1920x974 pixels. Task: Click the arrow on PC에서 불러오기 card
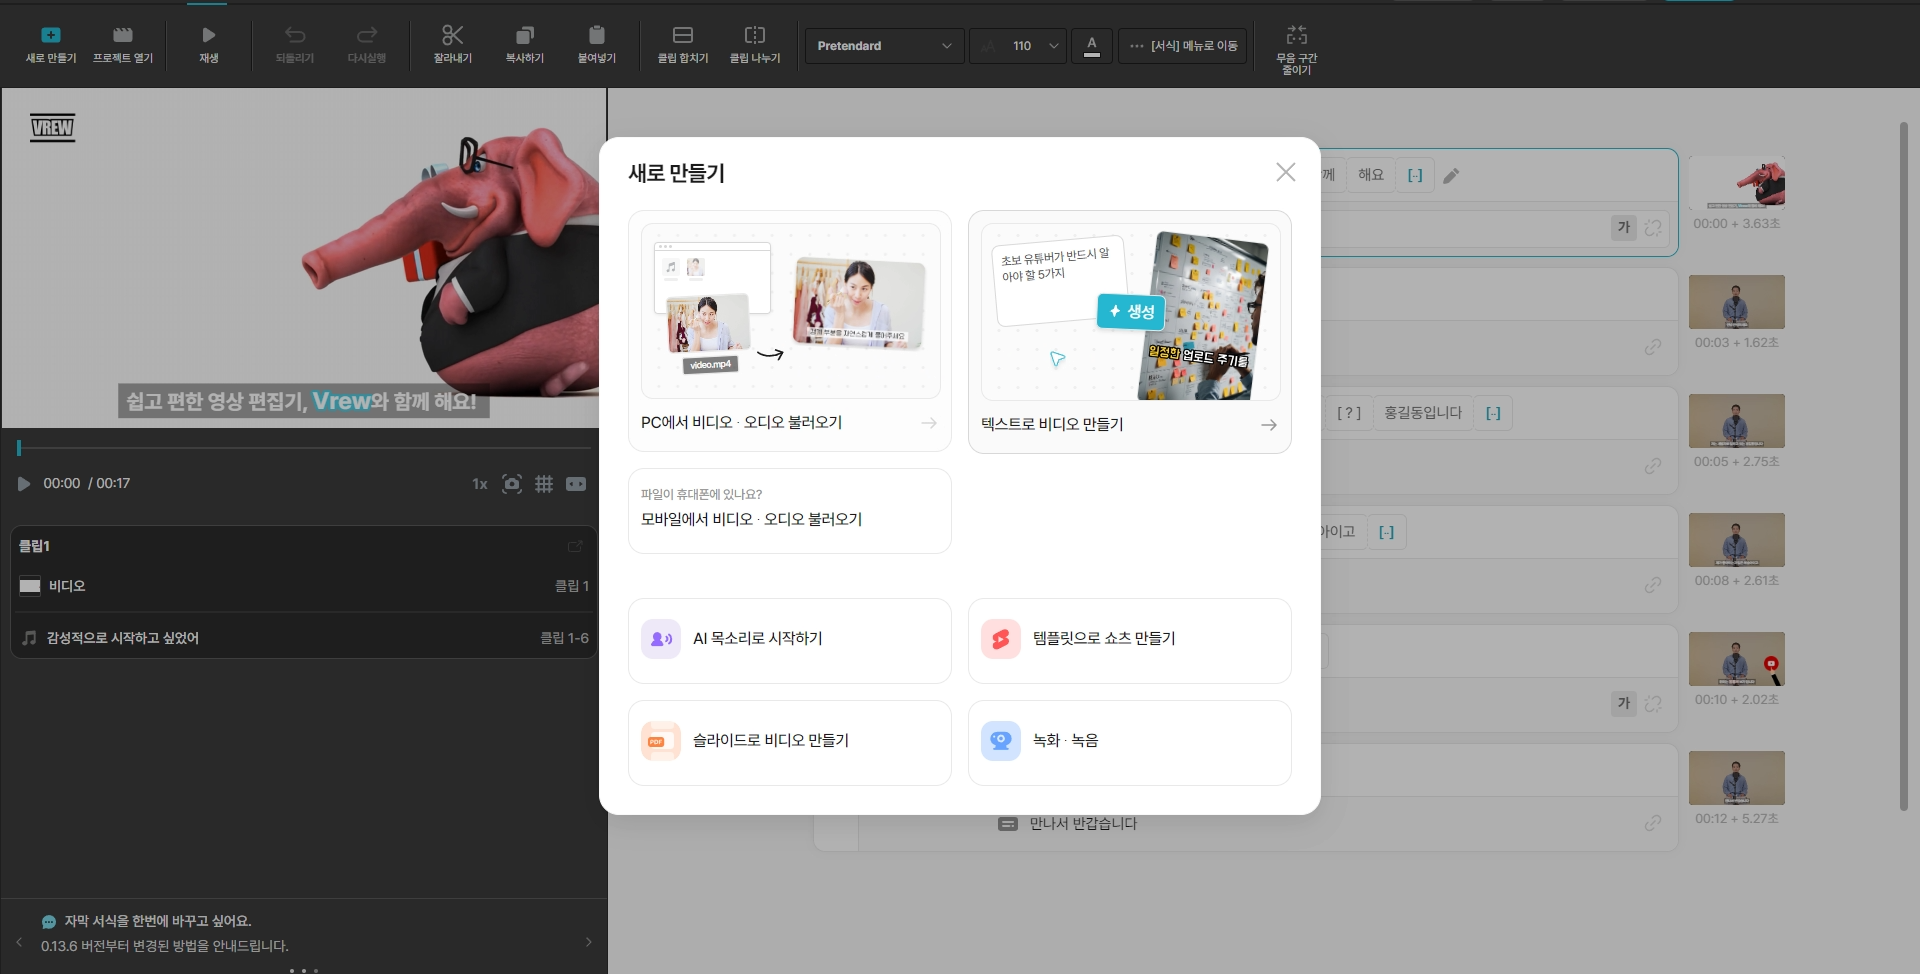(x=929, y=423)
